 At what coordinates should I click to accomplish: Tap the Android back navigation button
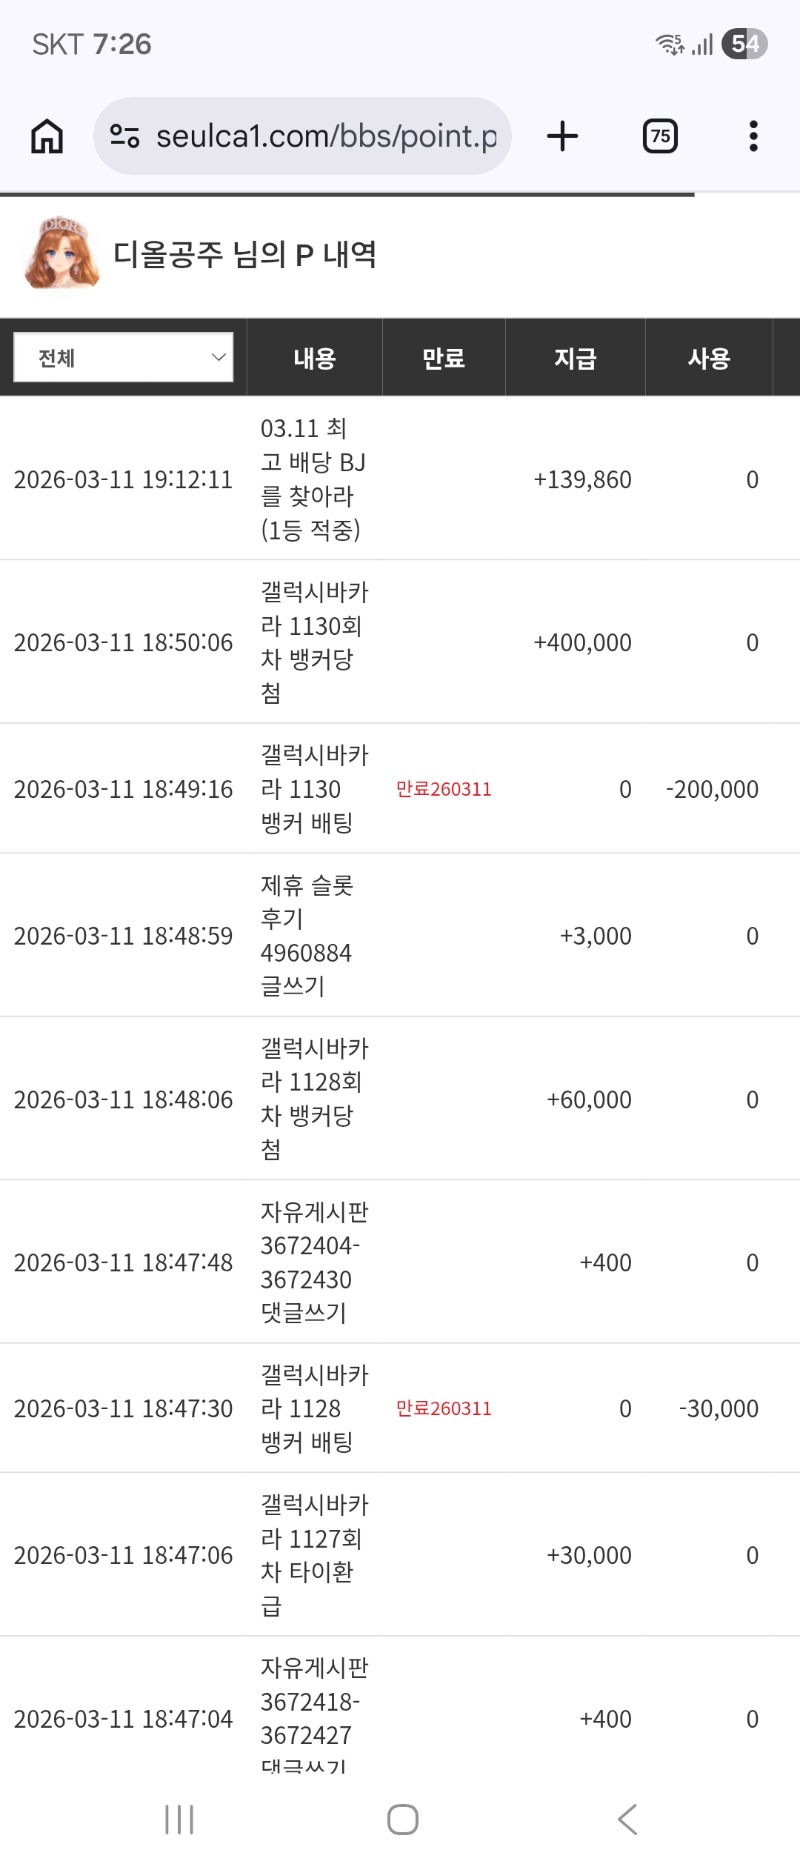tap(627, 1819)
